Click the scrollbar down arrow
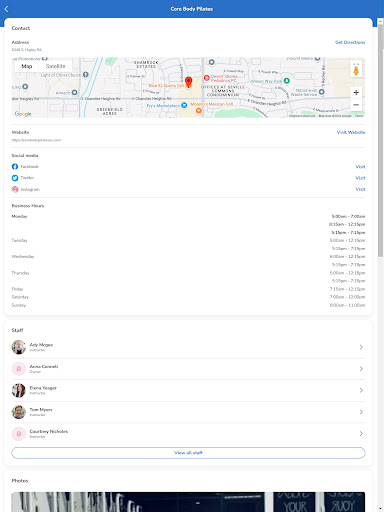384x512 pixels. pos(380,509)
